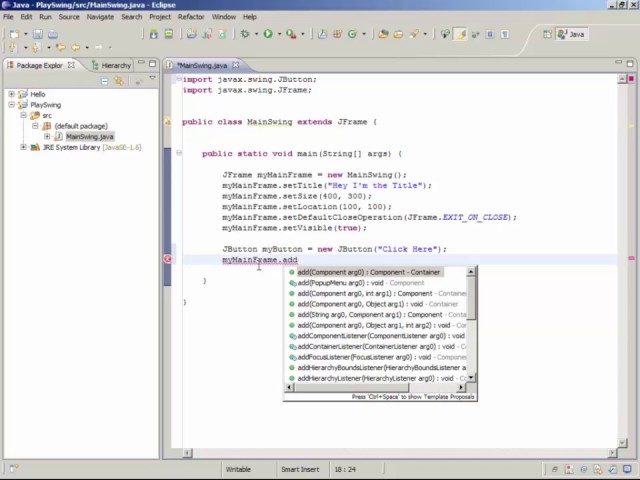The width and height of the screenshot is (640, 480).
Task: Click the editor vertical scrollbar up arrow
Action: pyautogui.click(x=622, y=79)
